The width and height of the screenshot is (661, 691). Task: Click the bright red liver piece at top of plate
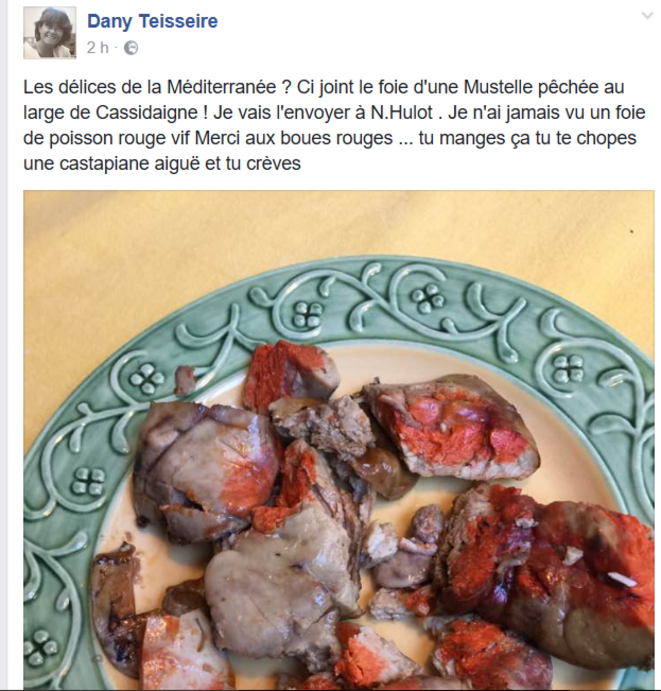[x=282, y=375]
